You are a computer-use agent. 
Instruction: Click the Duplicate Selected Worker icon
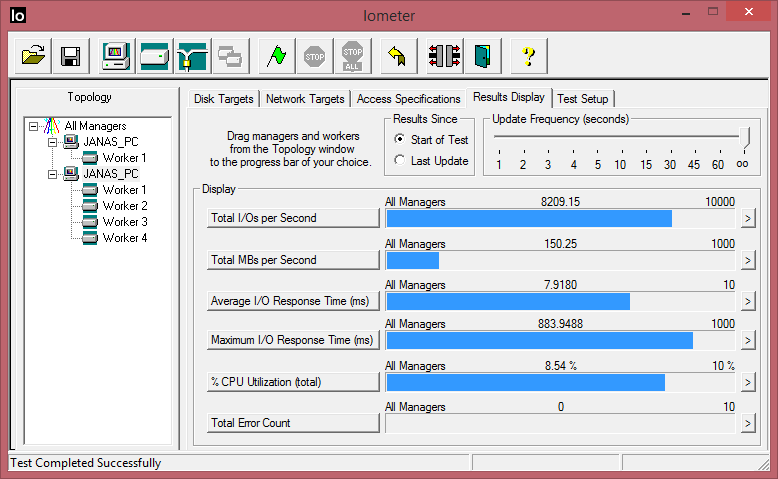(x=230, y=56)
